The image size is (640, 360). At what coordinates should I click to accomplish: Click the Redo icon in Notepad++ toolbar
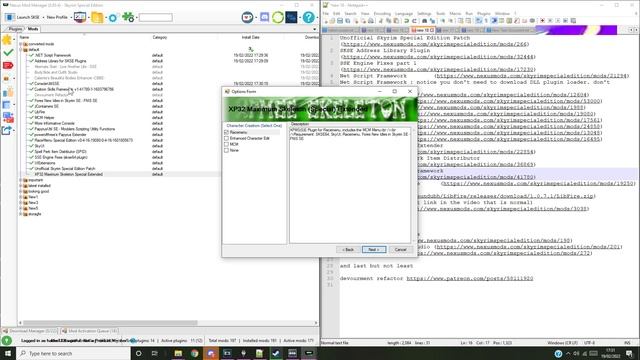[x=414, y=20]
